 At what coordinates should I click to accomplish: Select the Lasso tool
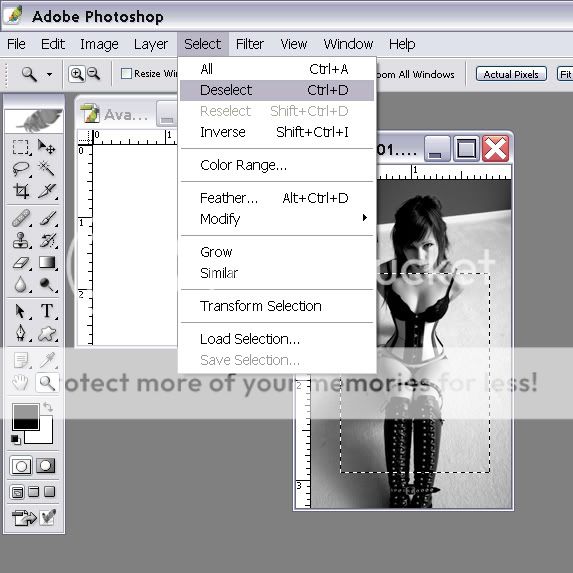(x=21, y=169)
